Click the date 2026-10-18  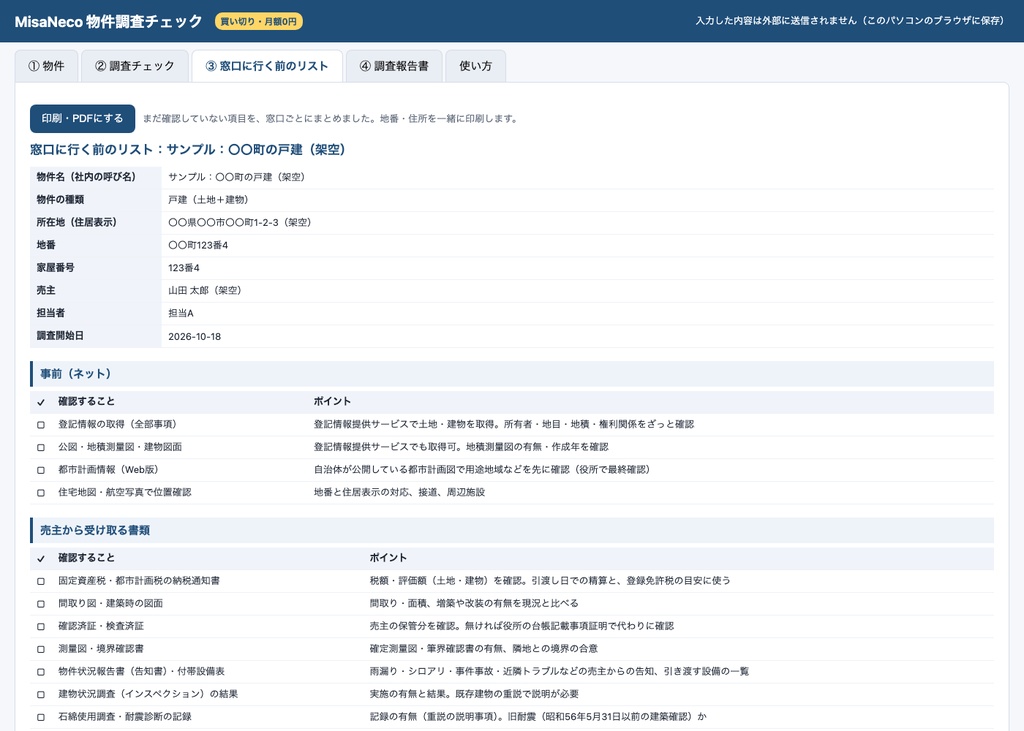pyautogui.click(x=195, y=336)
